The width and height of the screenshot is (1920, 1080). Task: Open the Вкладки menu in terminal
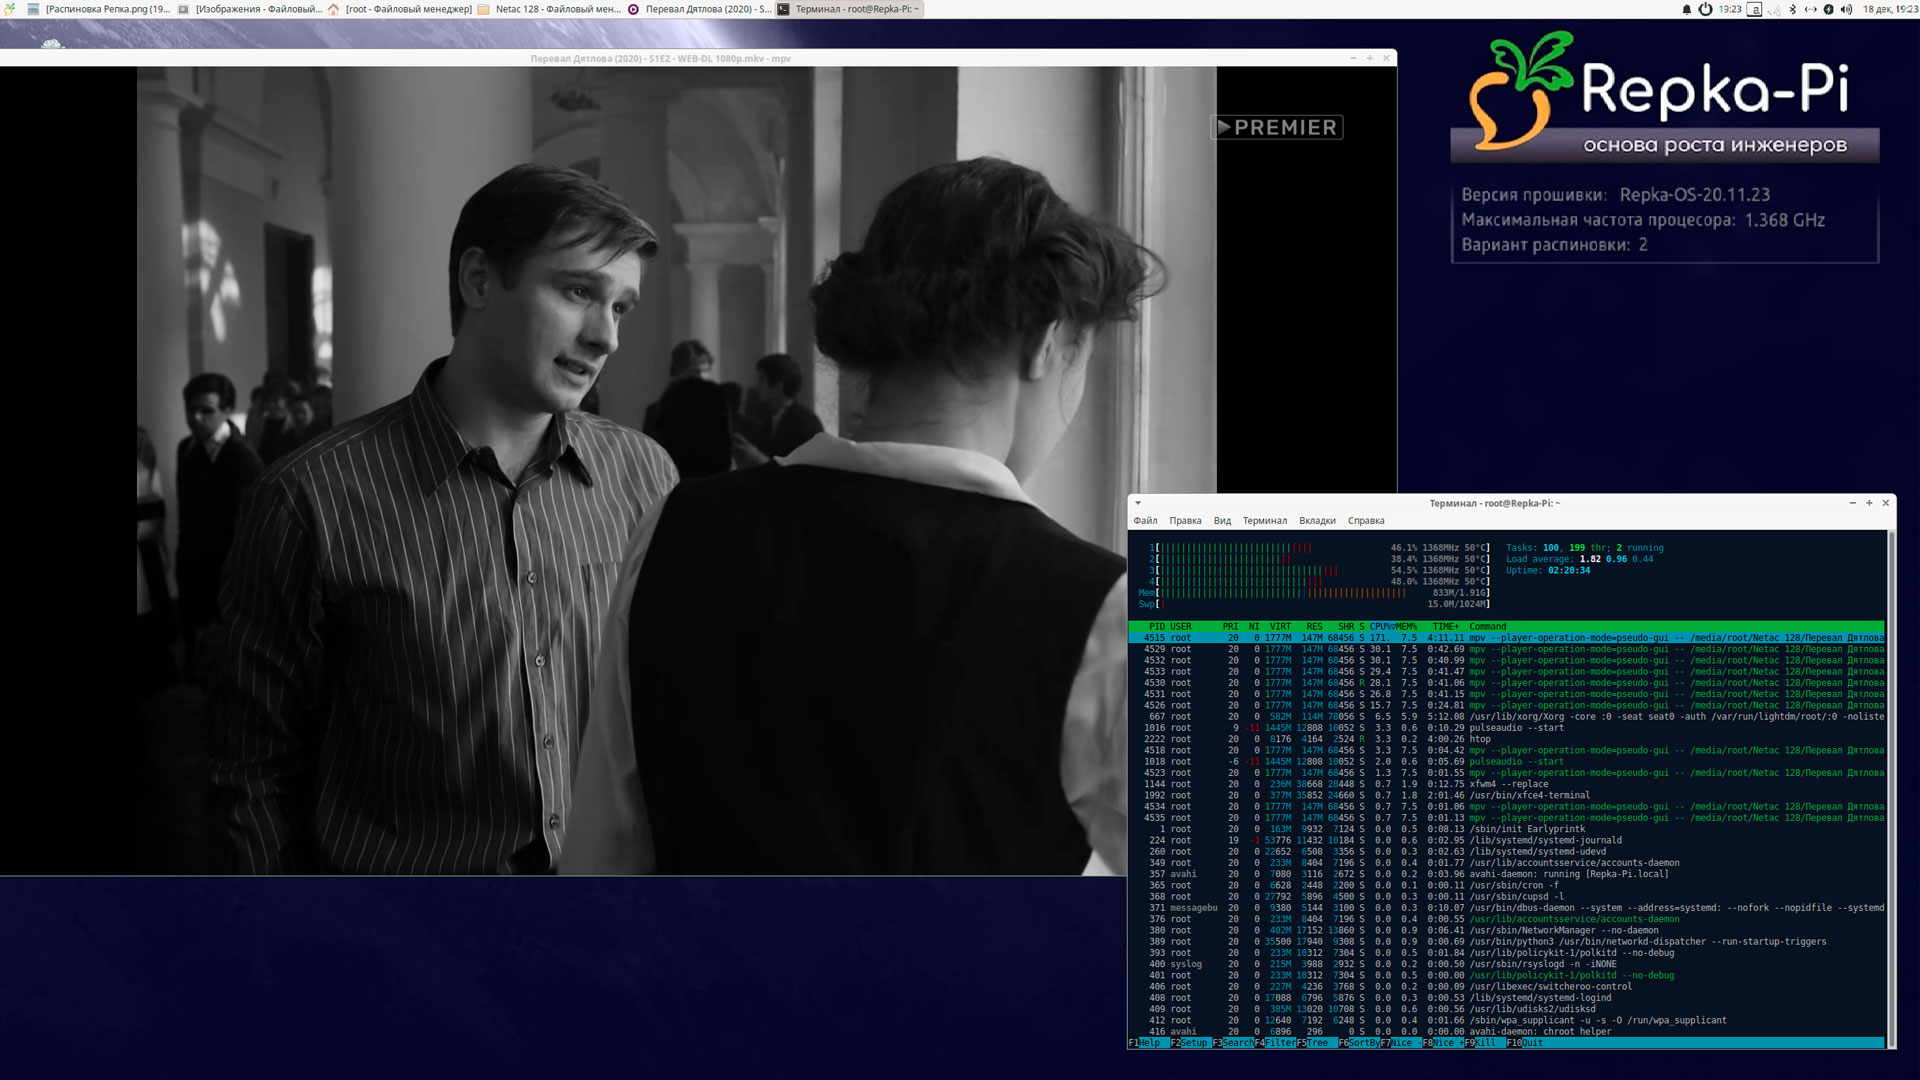(1317, 521)
